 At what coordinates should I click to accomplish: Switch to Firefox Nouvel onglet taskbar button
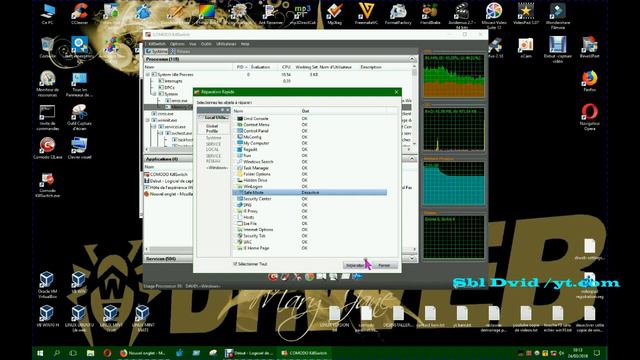click(x=142, y=353)
